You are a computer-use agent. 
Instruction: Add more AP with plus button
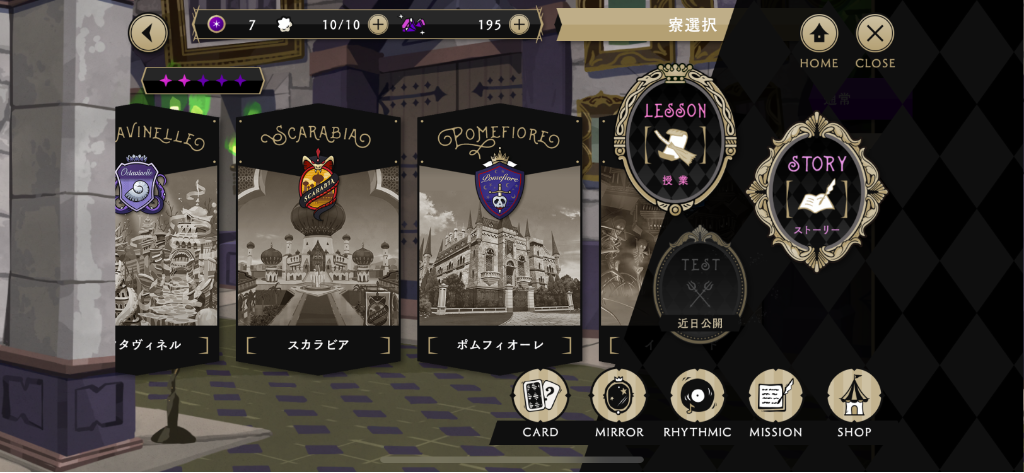pos(377,25)
